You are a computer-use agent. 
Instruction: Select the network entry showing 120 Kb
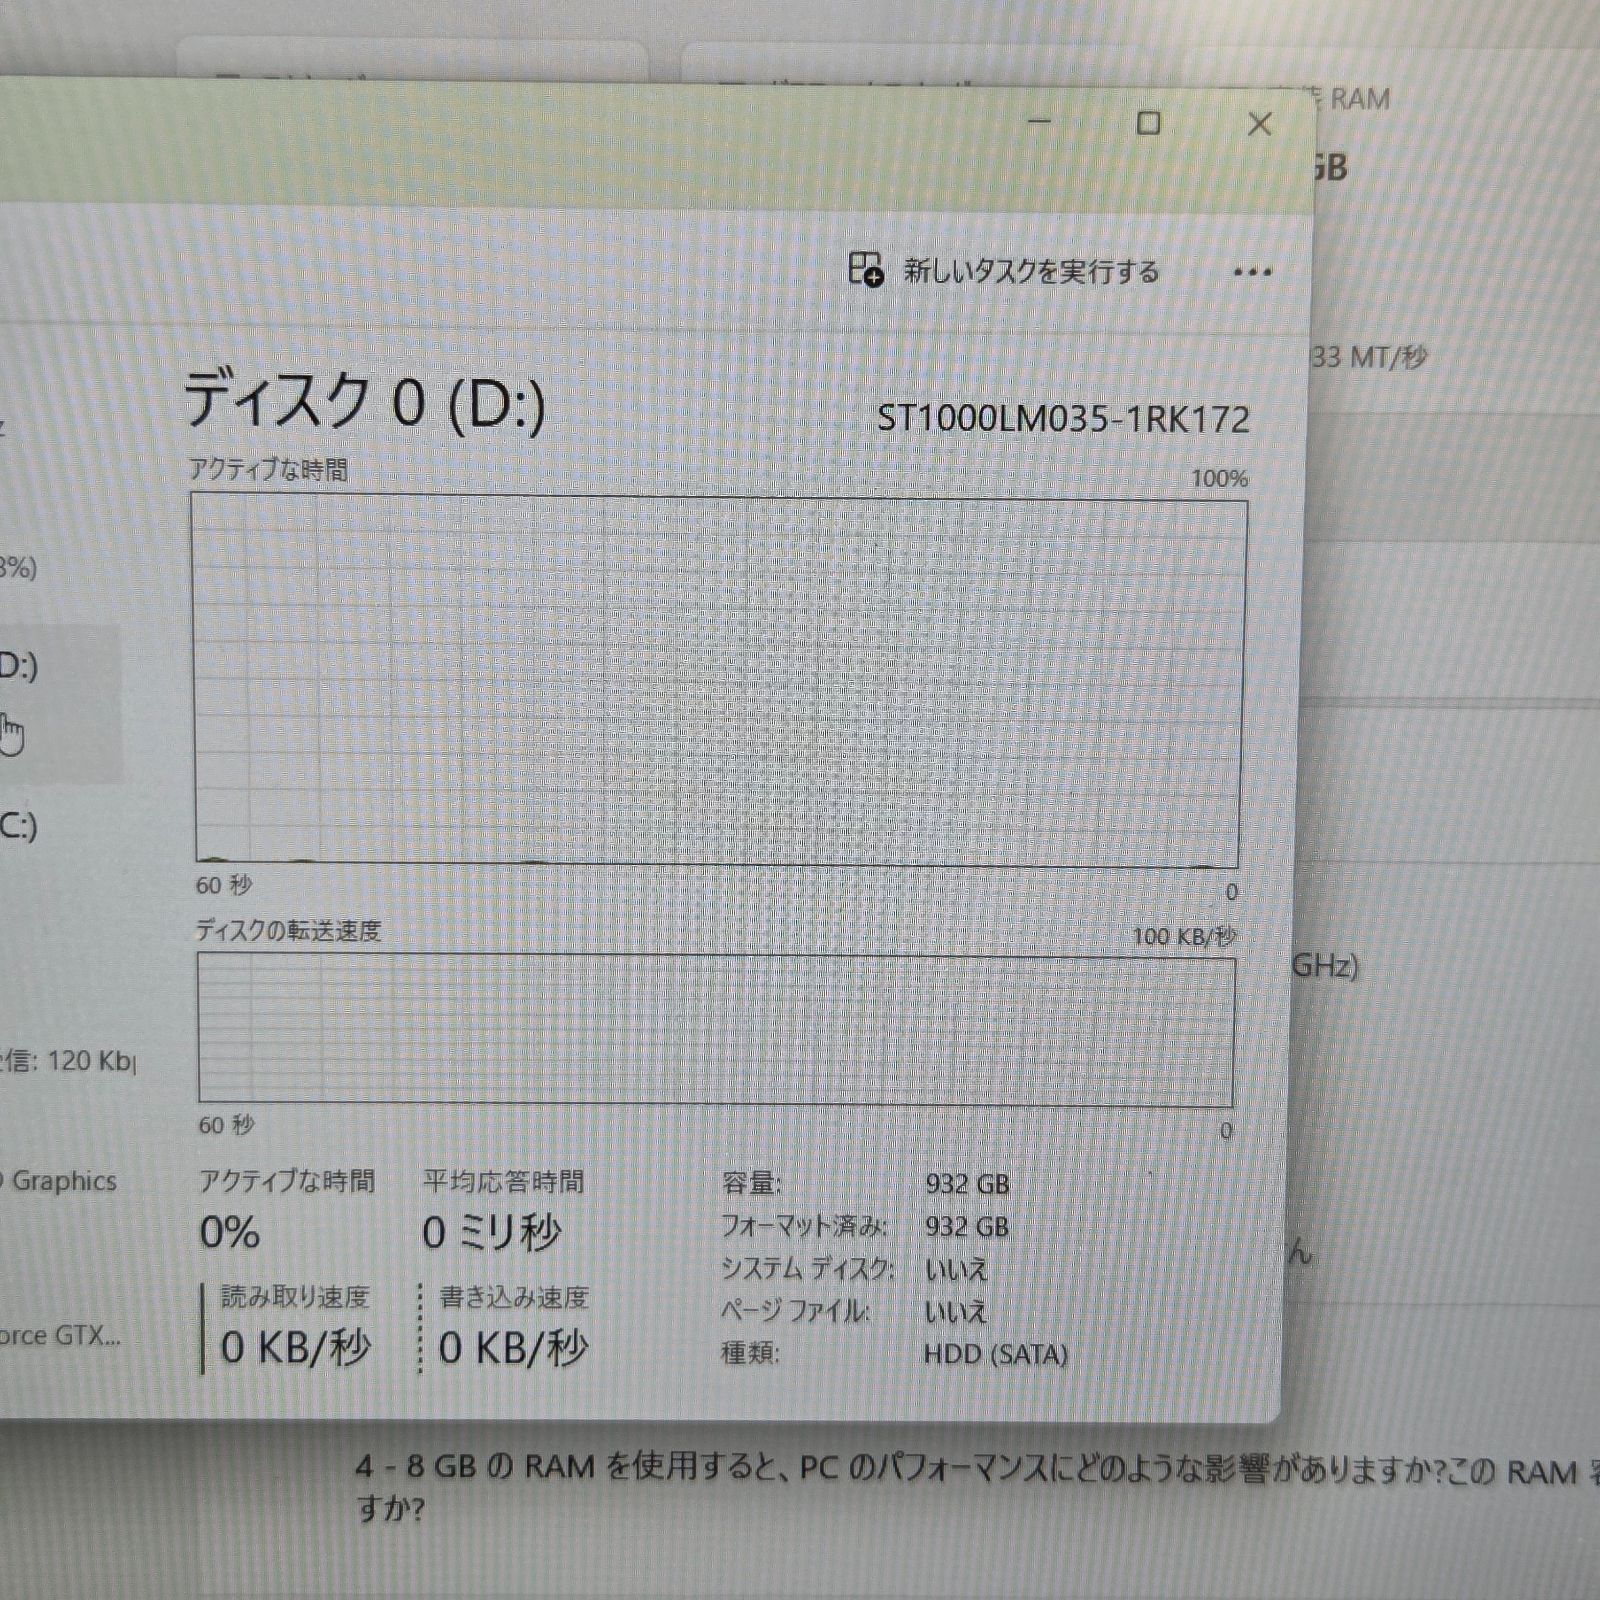[x=67, y=1061]
